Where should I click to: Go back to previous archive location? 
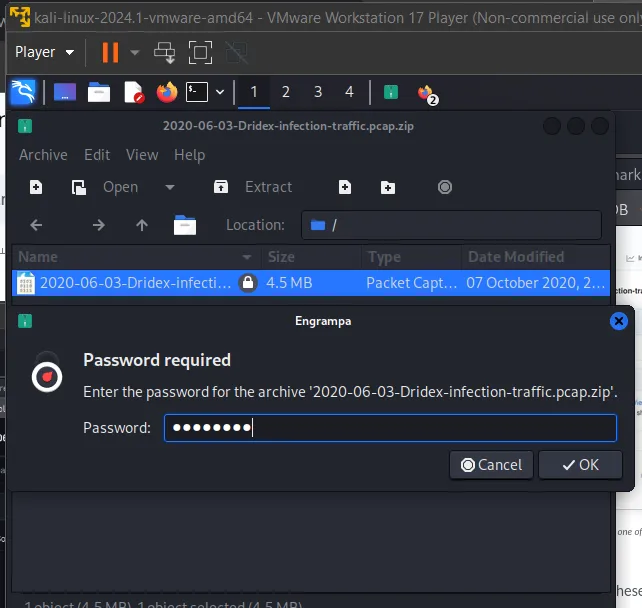[36, 225]
